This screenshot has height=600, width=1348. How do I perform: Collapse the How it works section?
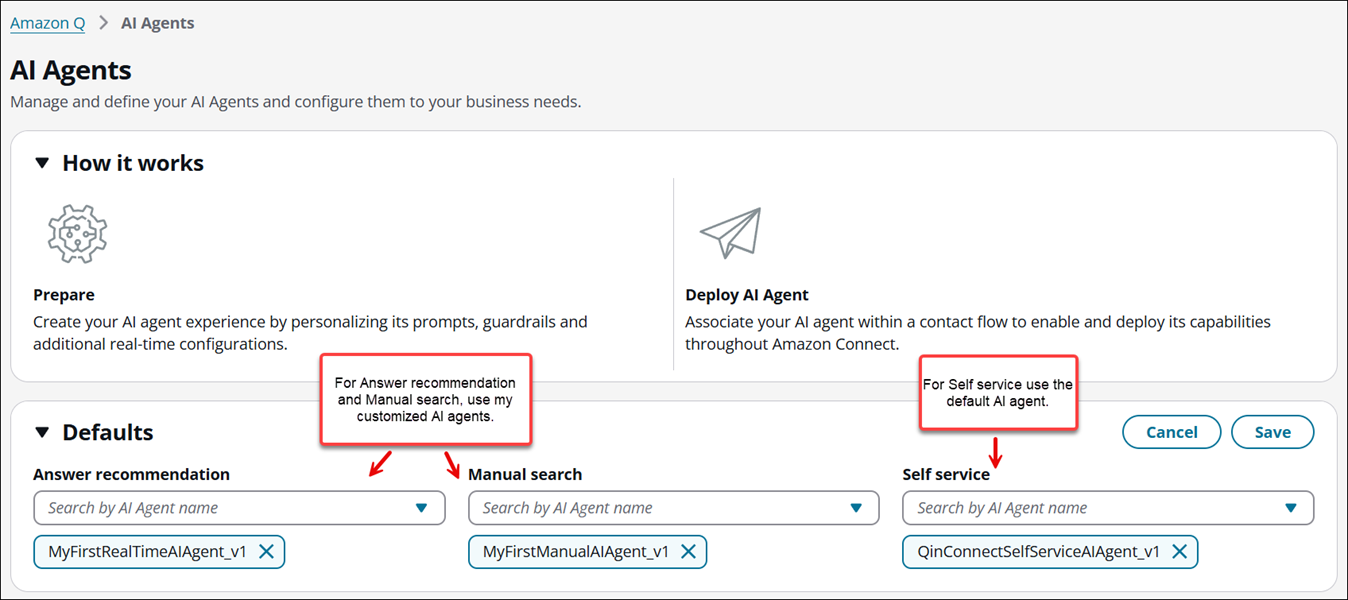coord(42,163)
